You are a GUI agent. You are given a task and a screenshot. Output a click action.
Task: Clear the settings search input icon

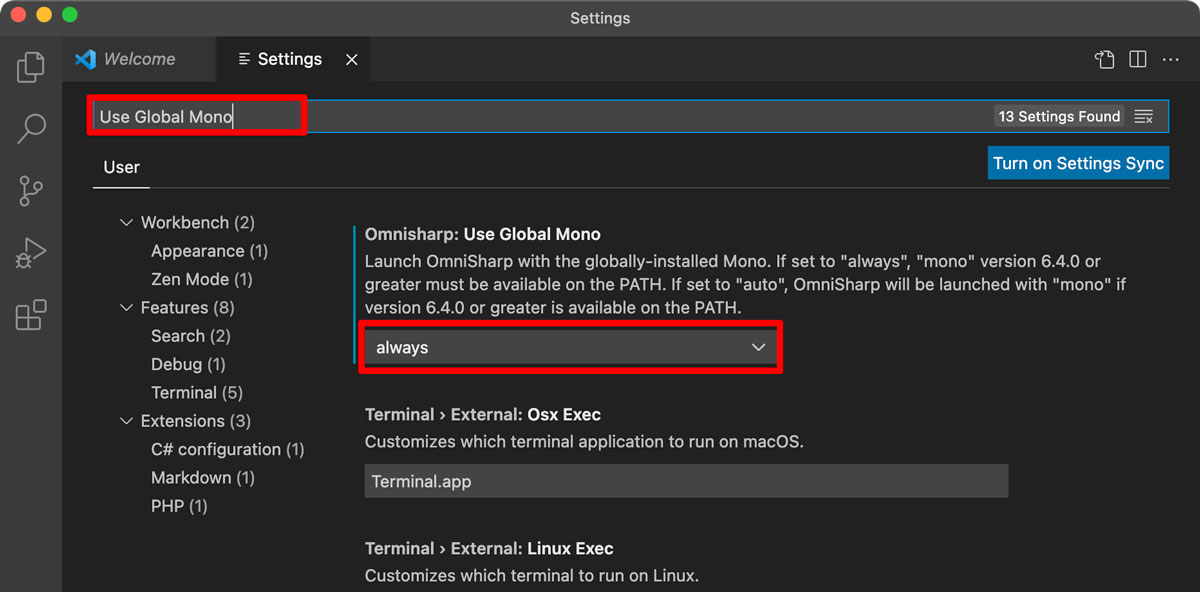point(1144,117)
